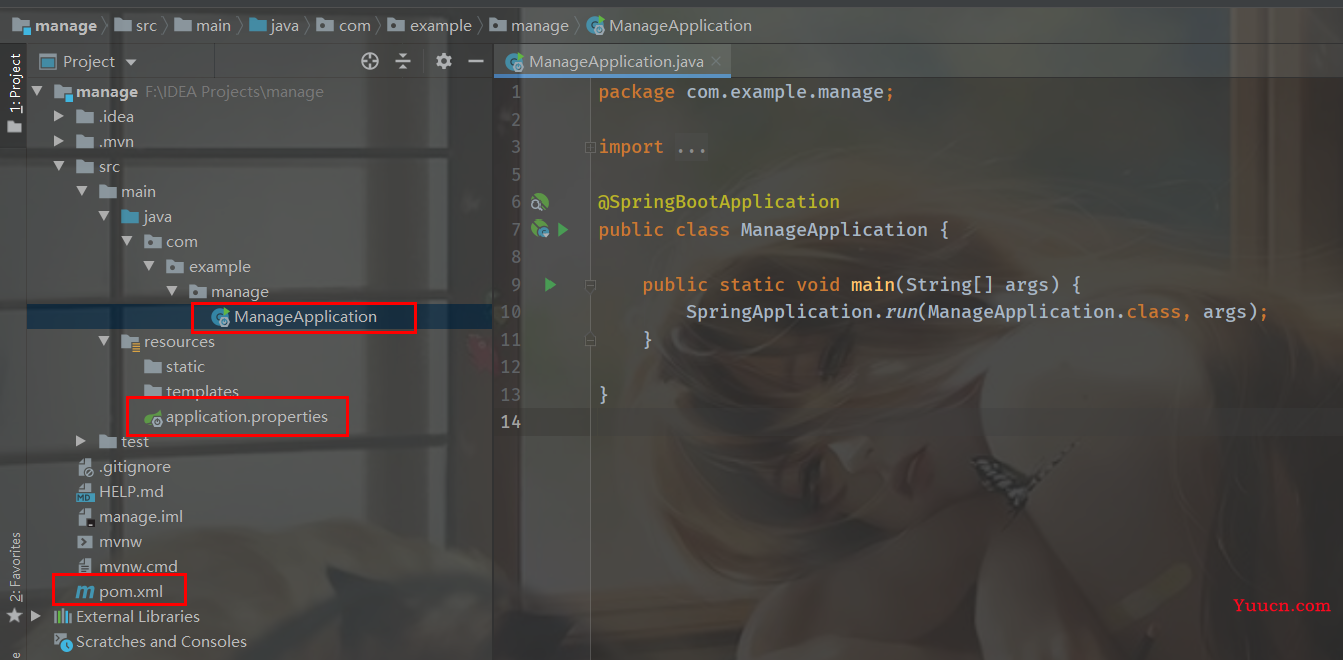This screenshot has width=1343, height=660.
Task: Click the Collapse All icon in Project panel
Action: point(403,62)
